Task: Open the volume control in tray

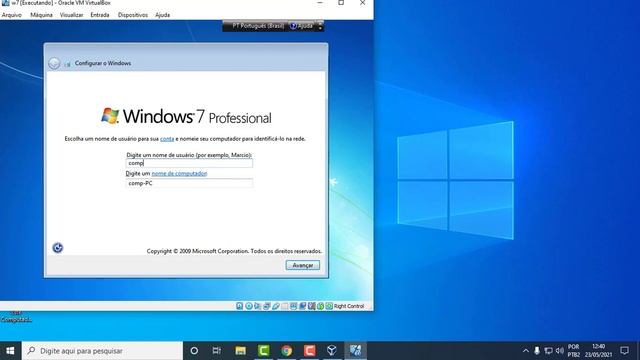Action: tap(560, 351)
